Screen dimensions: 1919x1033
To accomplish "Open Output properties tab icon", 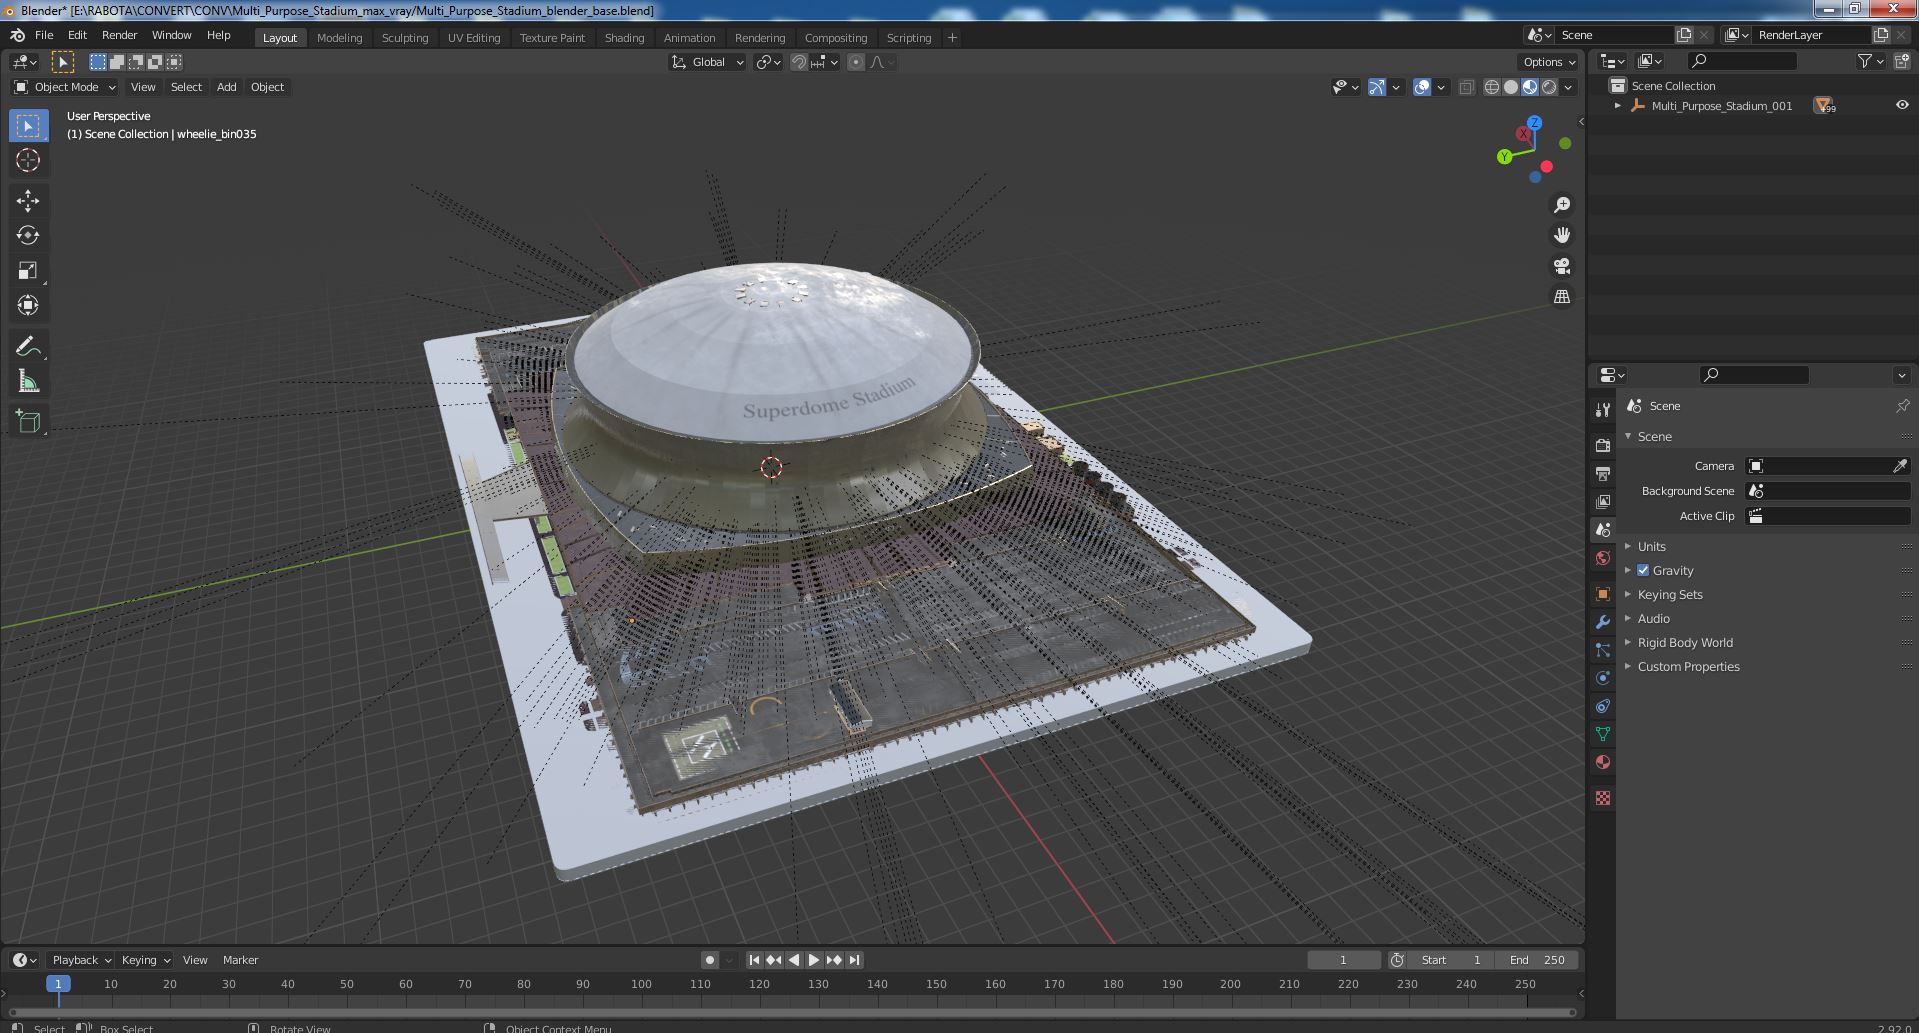I will pyautogui.click(x=1603, y=473).
